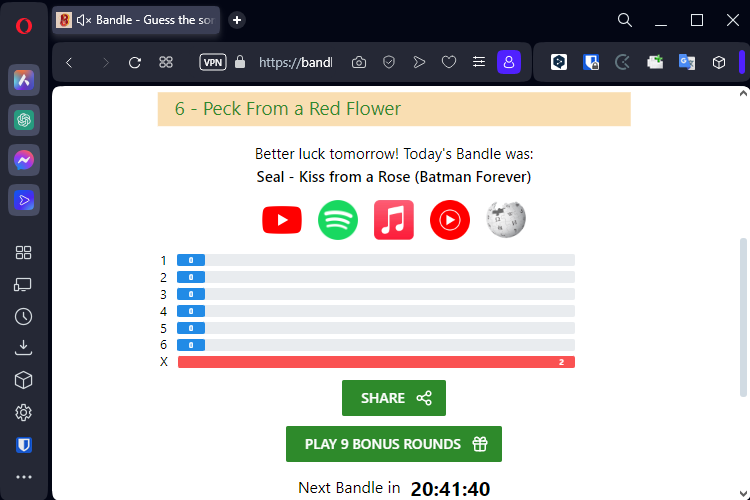This screenshot has height=500, width=750.
Task: Open Messenger in the Opera sidebar
Action: point(24,160)
